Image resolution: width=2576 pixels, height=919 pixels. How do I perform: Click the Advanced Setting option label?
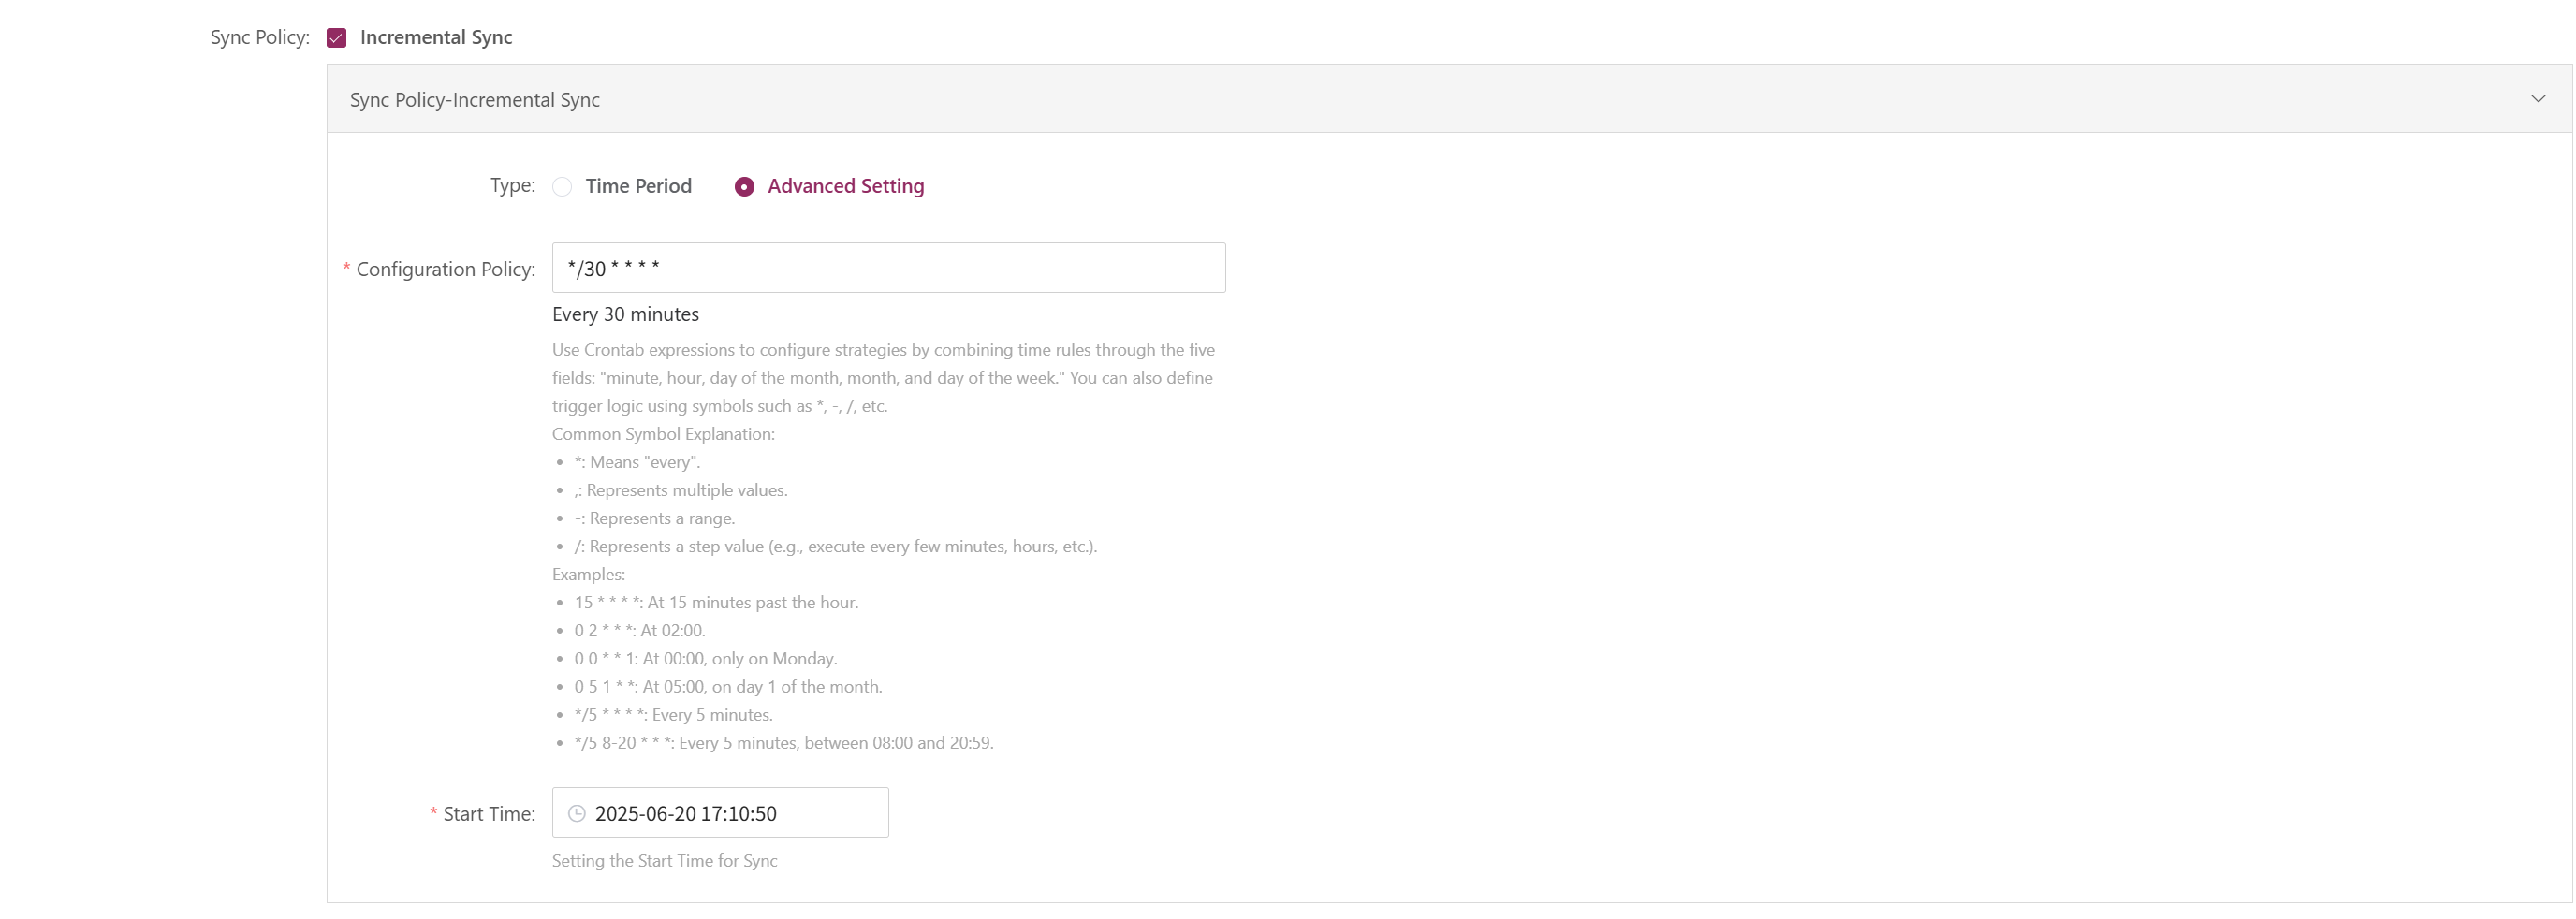(x=845, y=186)
